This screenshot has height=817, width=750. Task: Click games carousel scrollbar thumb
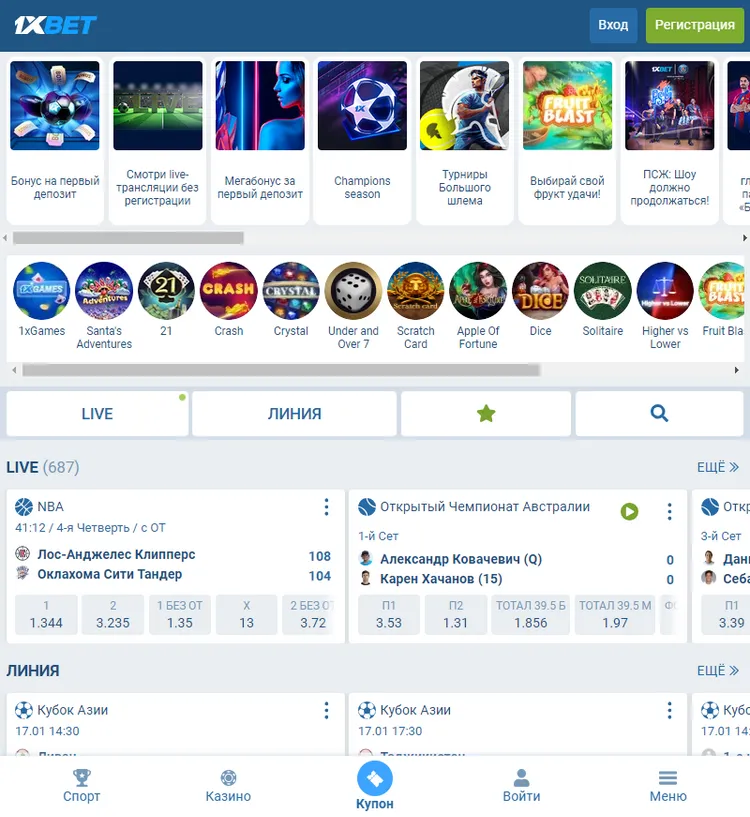(x=281, y=370)
